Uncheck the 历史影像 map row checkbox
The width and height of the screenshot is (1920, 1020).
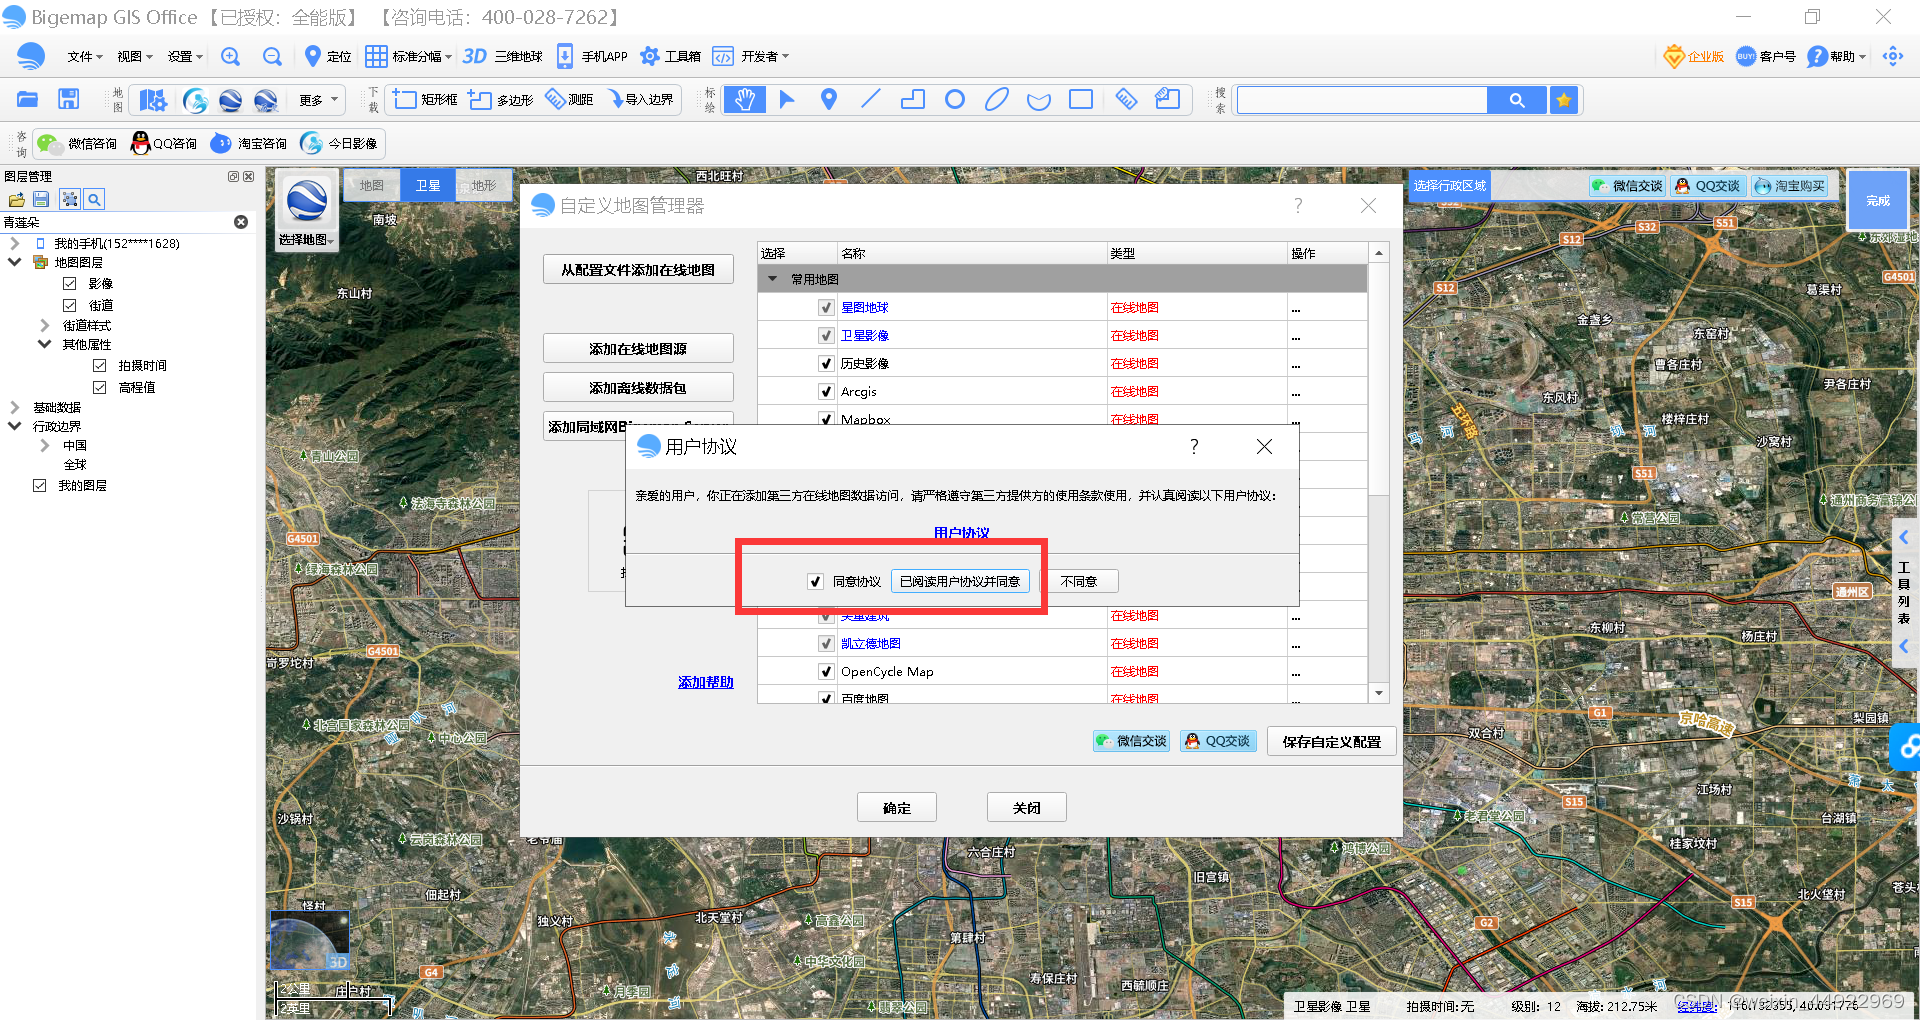click(826, 364)
